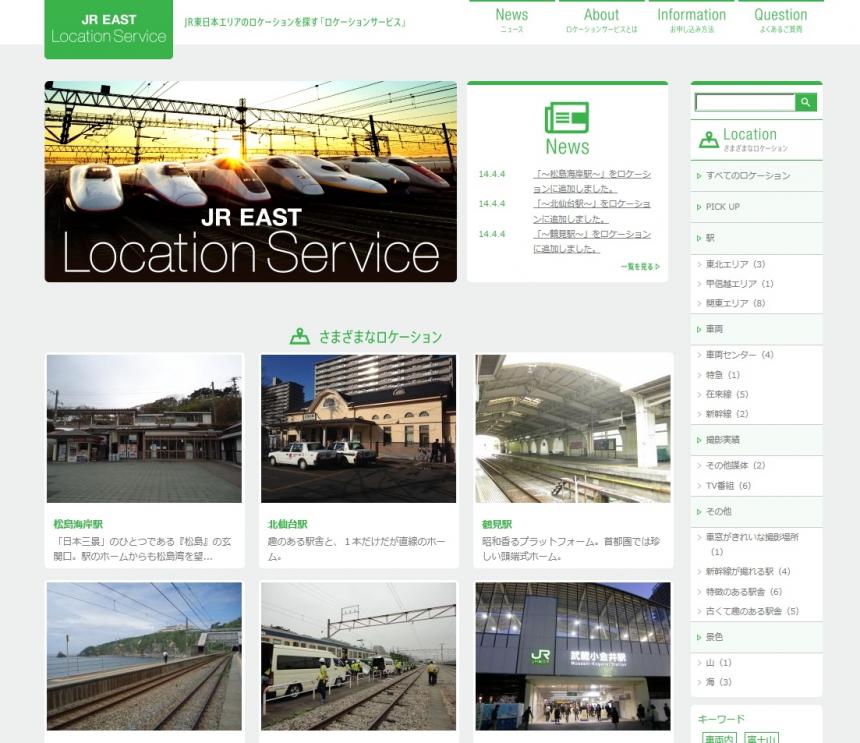Open 新幹線が撮れる駅 (4) category
This screenshot has height=743, width=860.
tap(748, 571)
